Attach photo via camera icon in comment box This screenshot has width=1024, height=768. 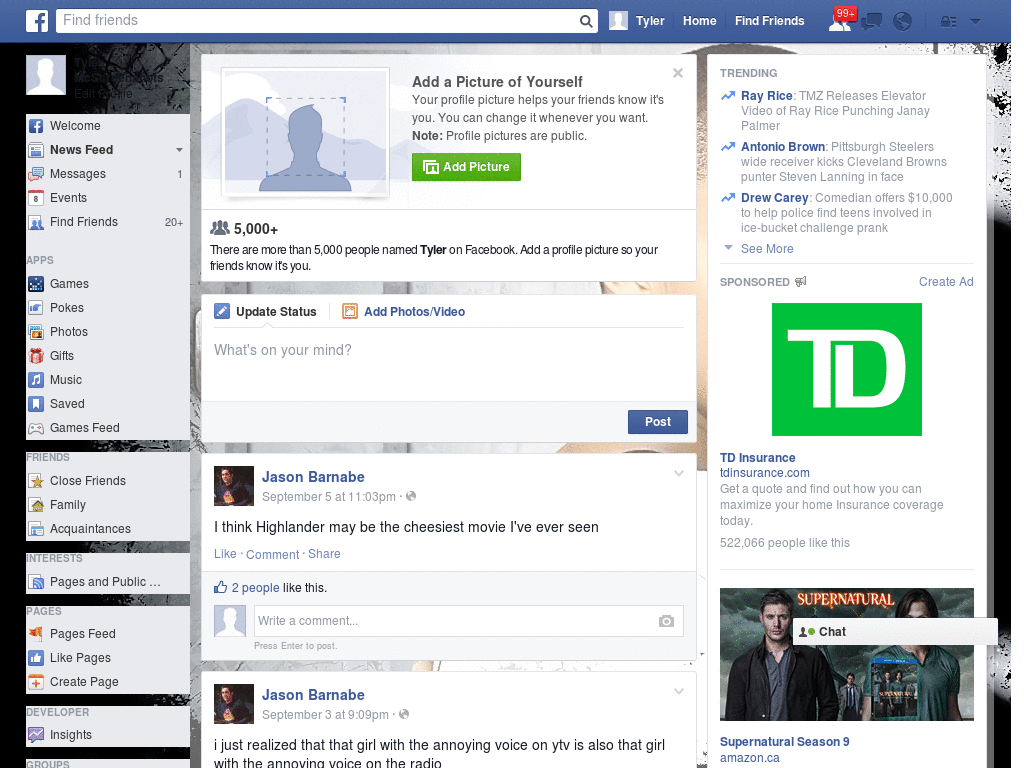coord(666,621)
